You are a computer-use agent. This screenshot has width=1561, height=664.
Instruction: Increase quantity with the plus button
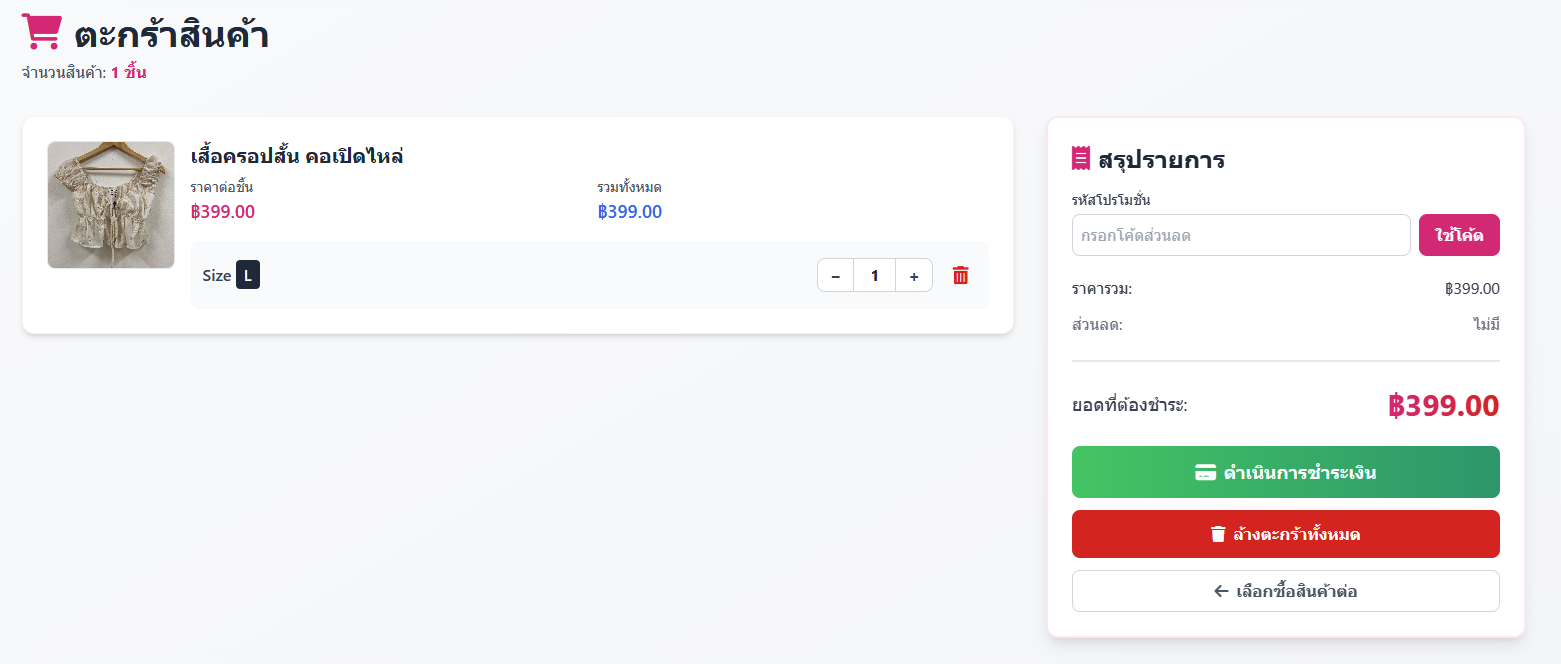[x=914, y=275]
